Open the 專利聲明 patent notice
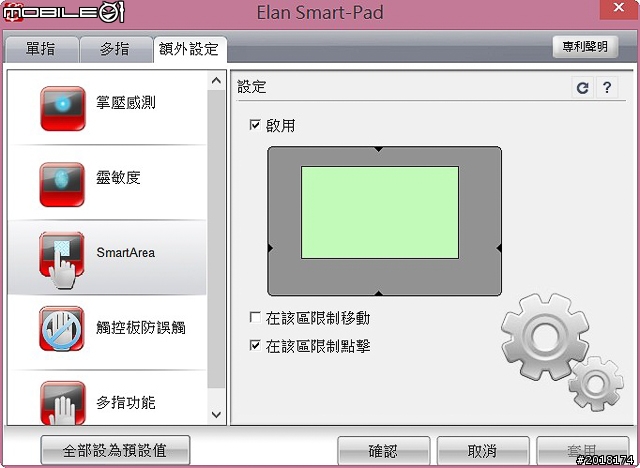This screenshot has width=640, height=468. pyautogui.click(x=585, y=47)
